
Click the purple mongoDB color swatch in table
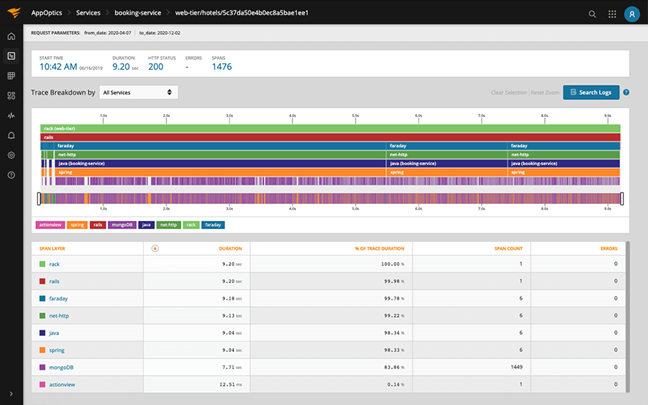click(x=42, y=367)
